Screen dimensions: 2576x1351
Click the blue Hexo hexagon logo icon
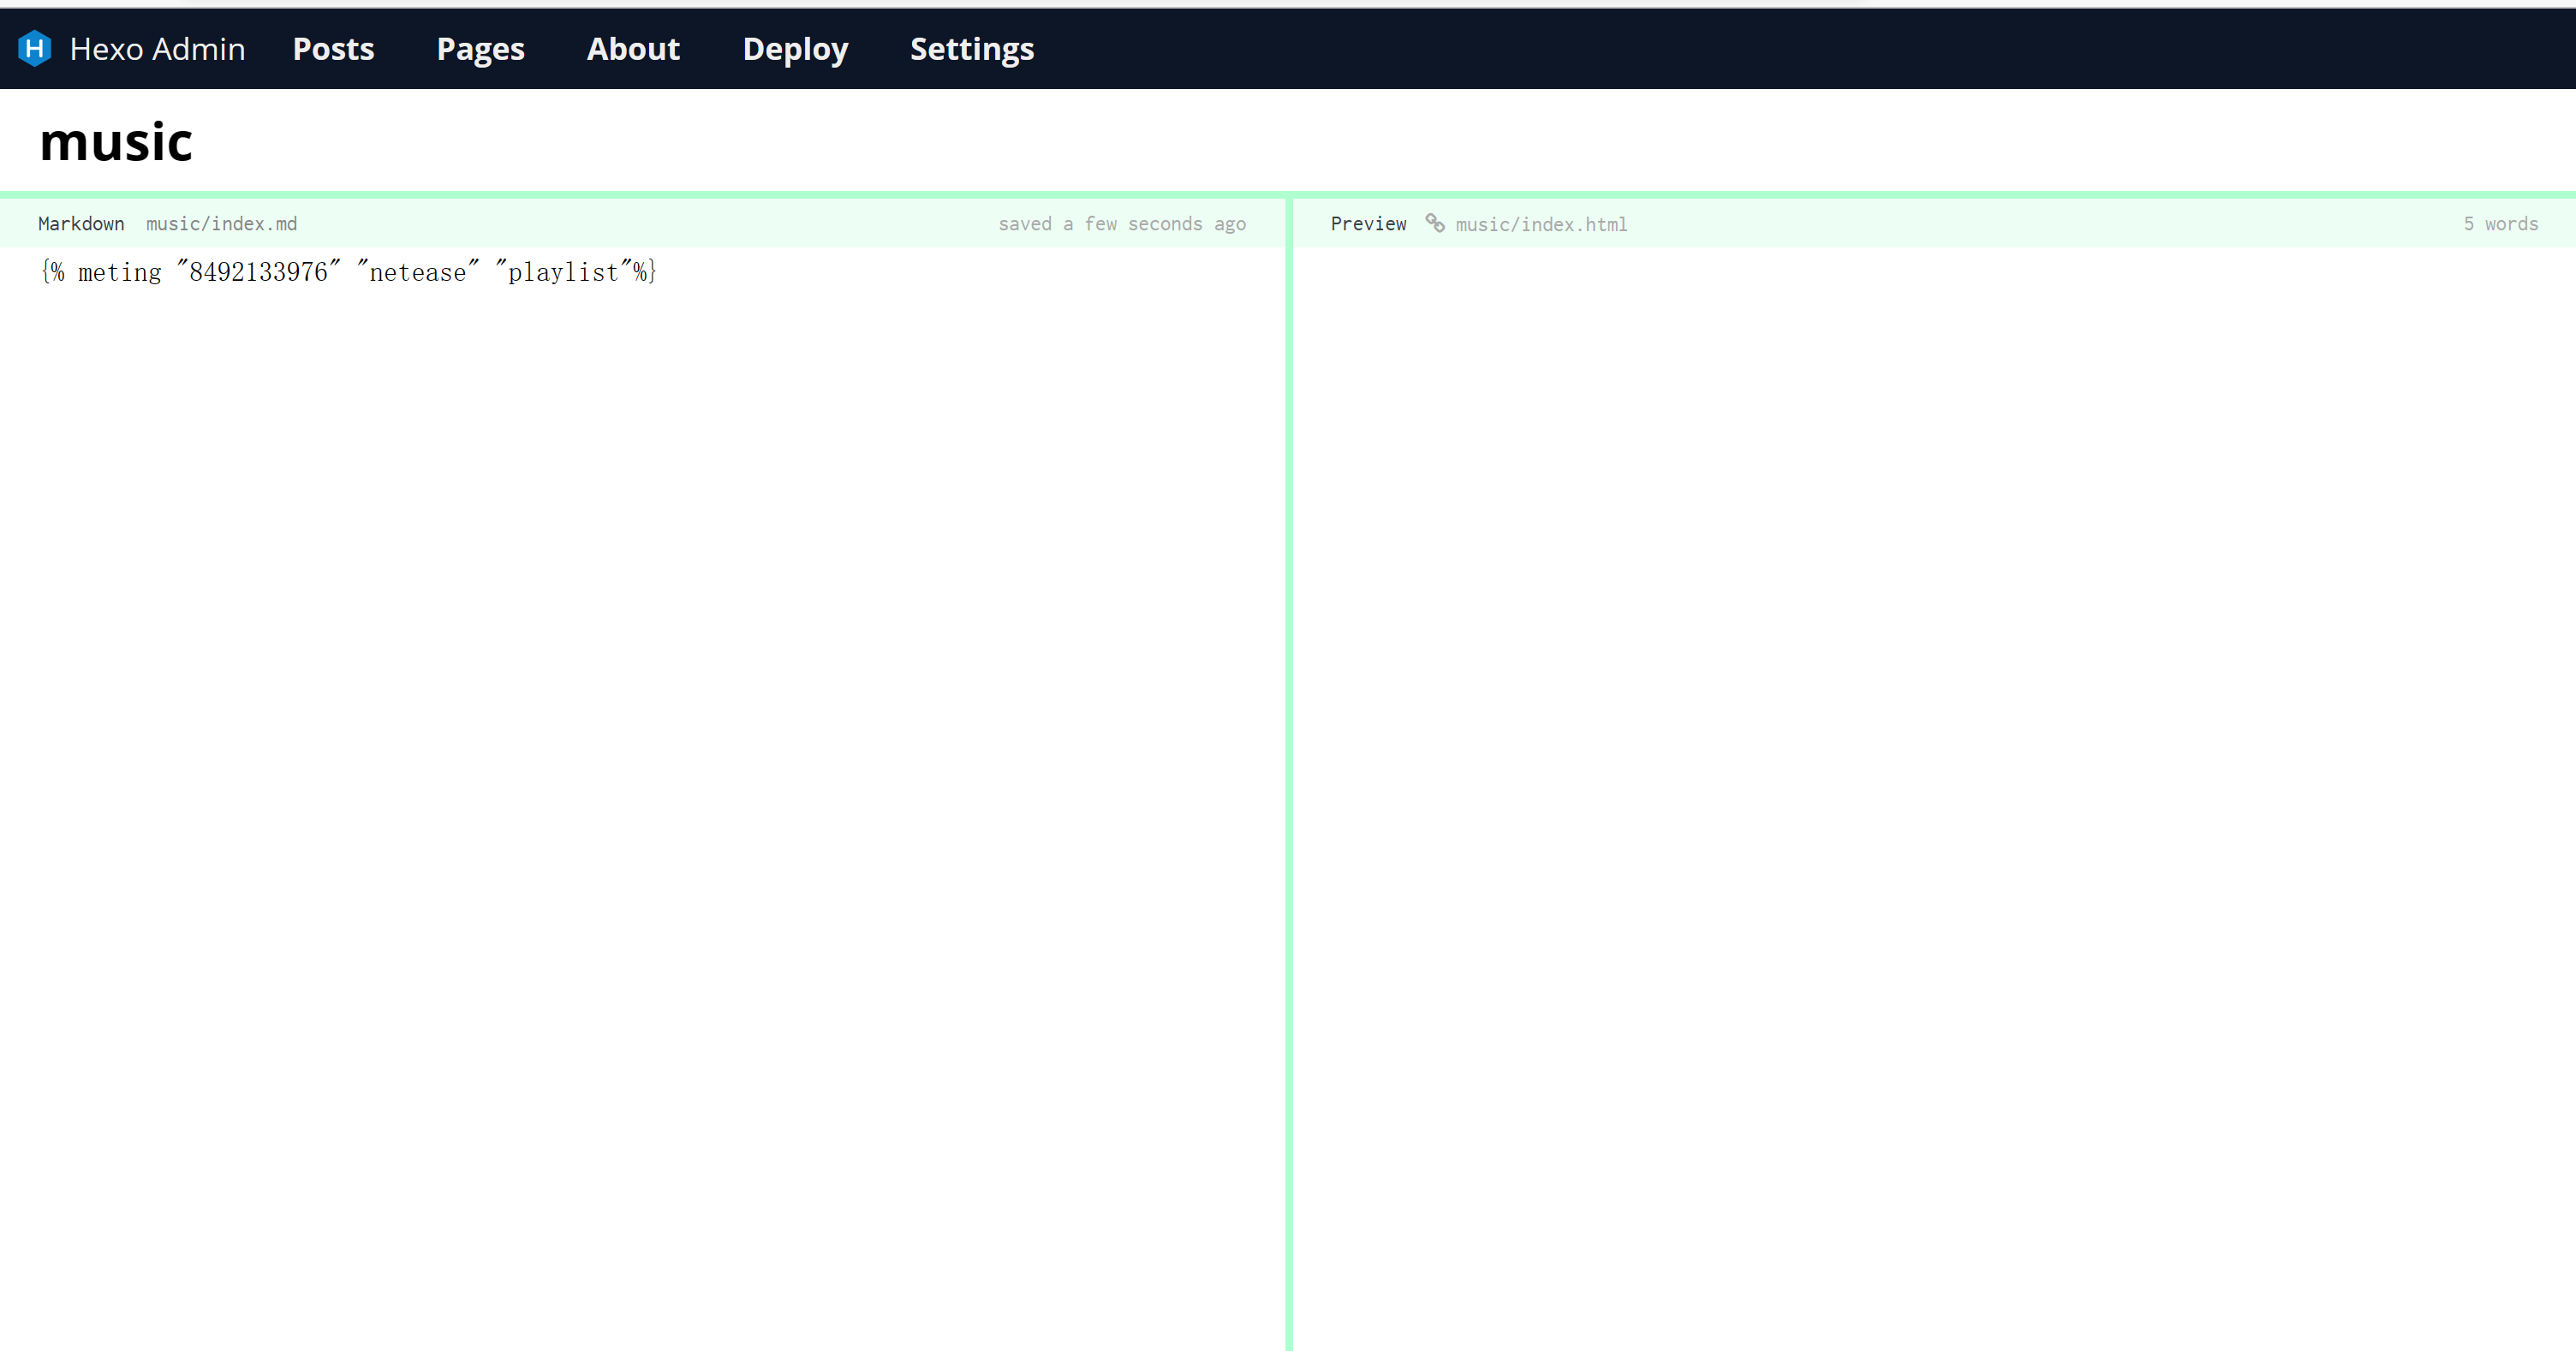point(34,48)
